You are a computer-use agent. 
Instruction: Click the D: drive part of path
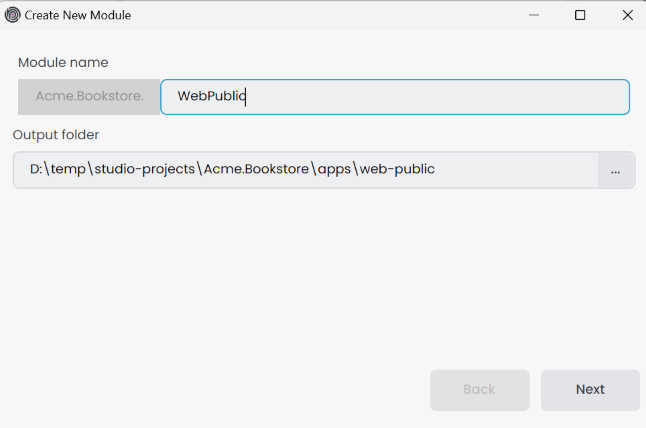coord(37,170)
